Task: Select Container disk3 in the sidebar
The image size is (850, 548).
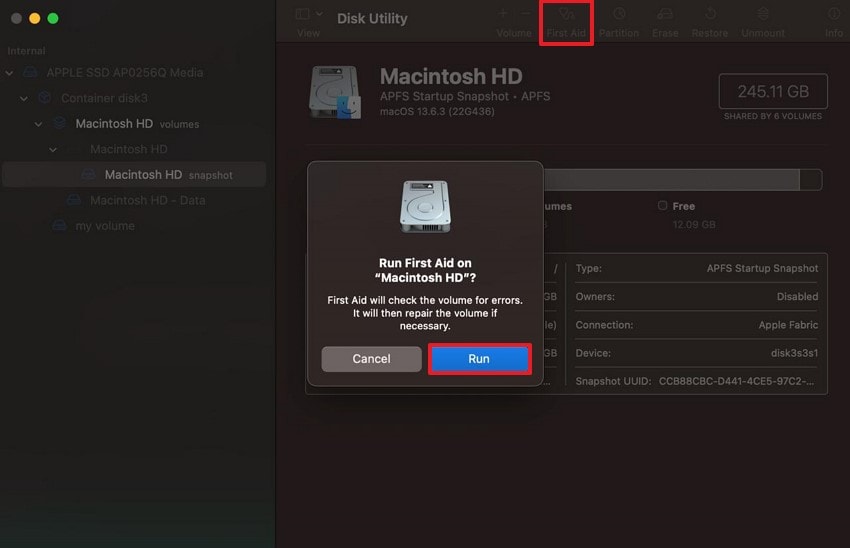Action: [x=104, y=98]
